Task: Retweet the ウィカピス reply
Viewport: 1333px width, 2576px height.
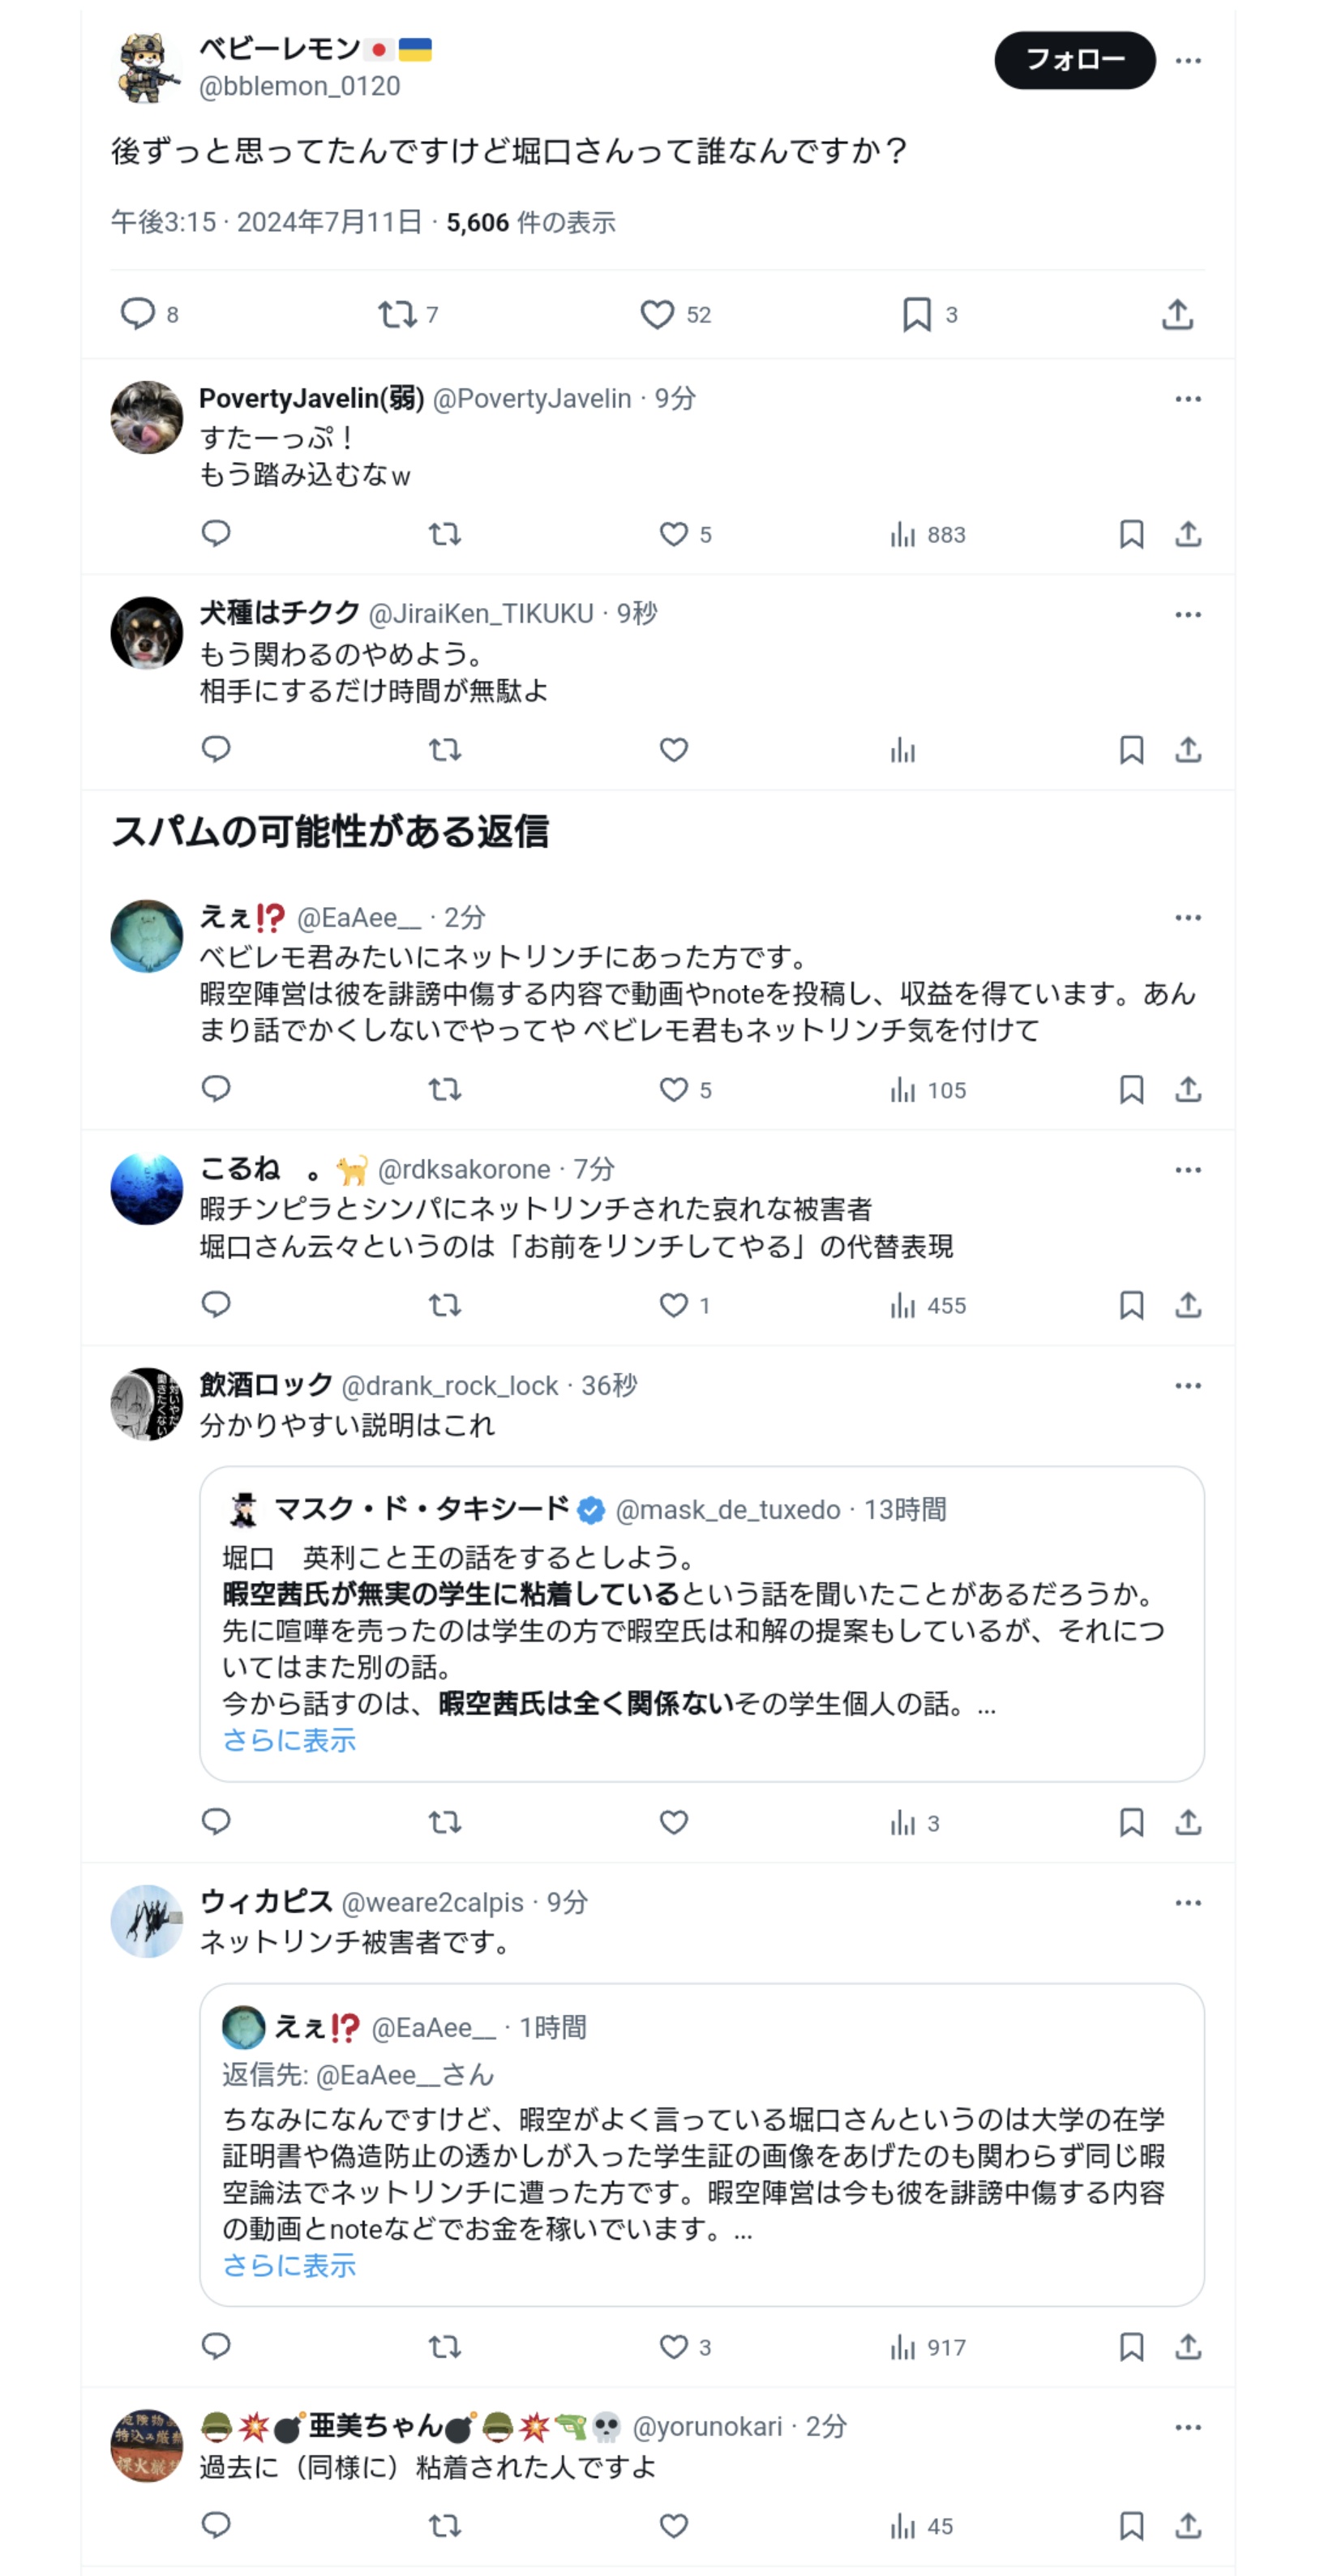Action: (444, 2346)
